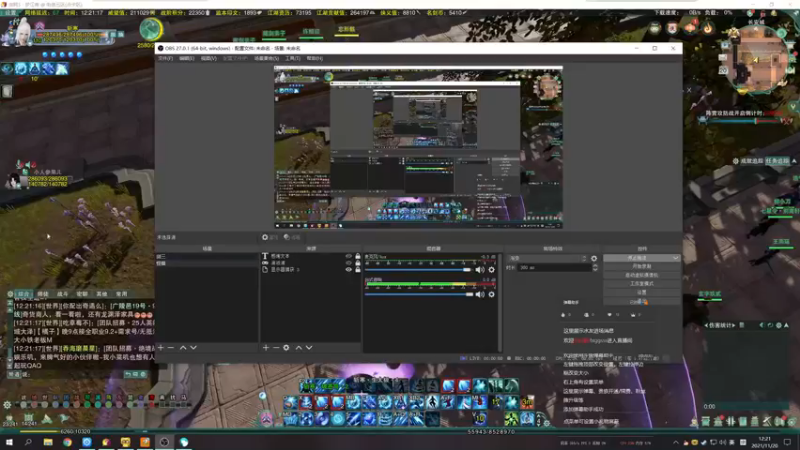Add a new source with the plus icon

[x=266, y=347]
